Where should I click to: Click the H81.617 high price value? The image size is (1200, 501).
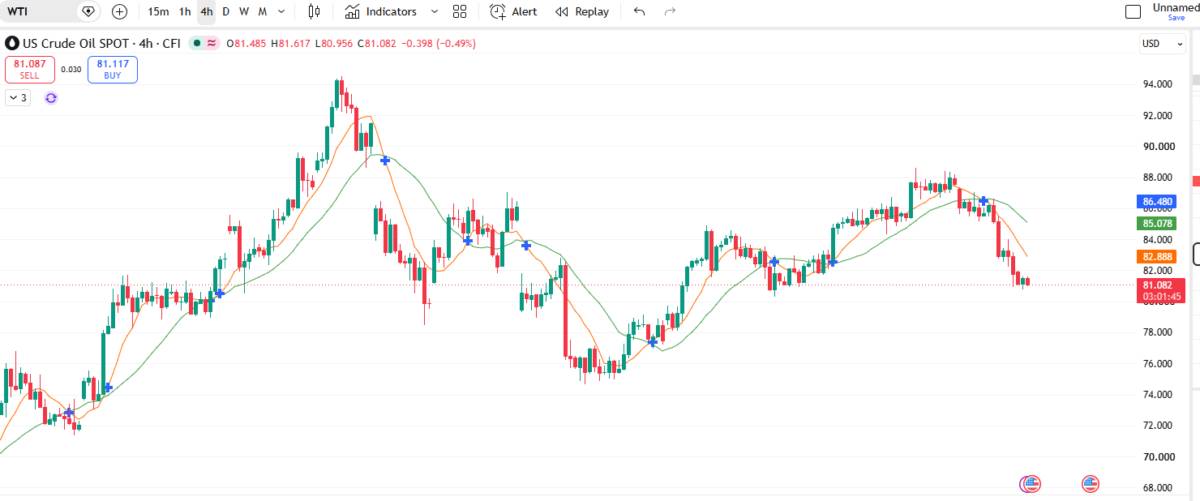(290, 43)
